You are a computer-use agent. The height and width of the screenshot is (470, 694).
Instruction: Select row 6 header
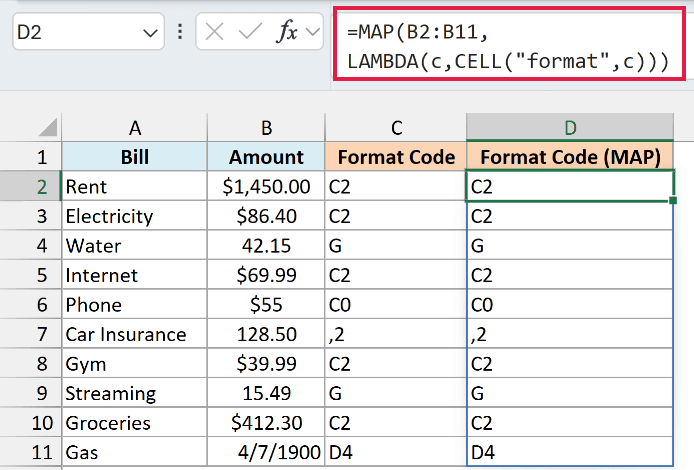pyautogui.click(x=31, y=304)
